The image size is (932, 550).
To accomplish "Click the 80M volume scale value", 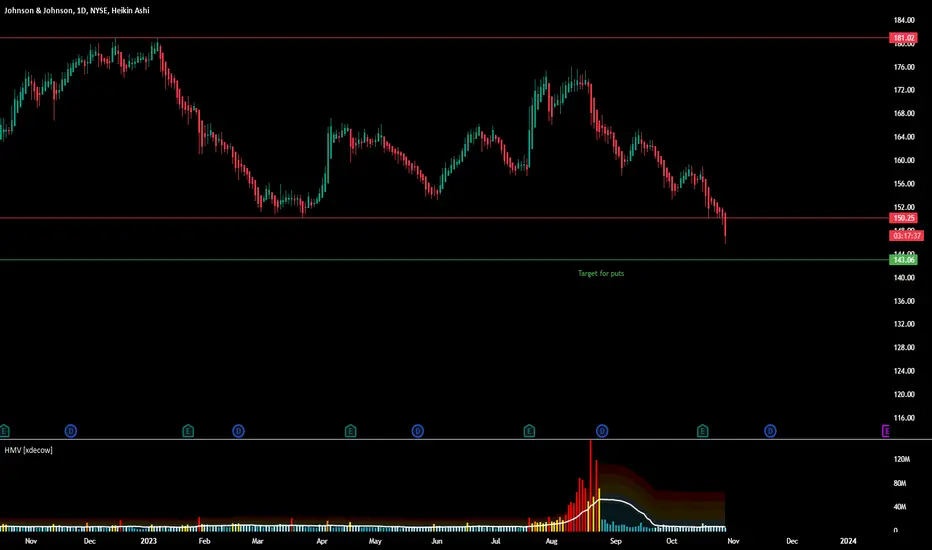I will point(900,483).
